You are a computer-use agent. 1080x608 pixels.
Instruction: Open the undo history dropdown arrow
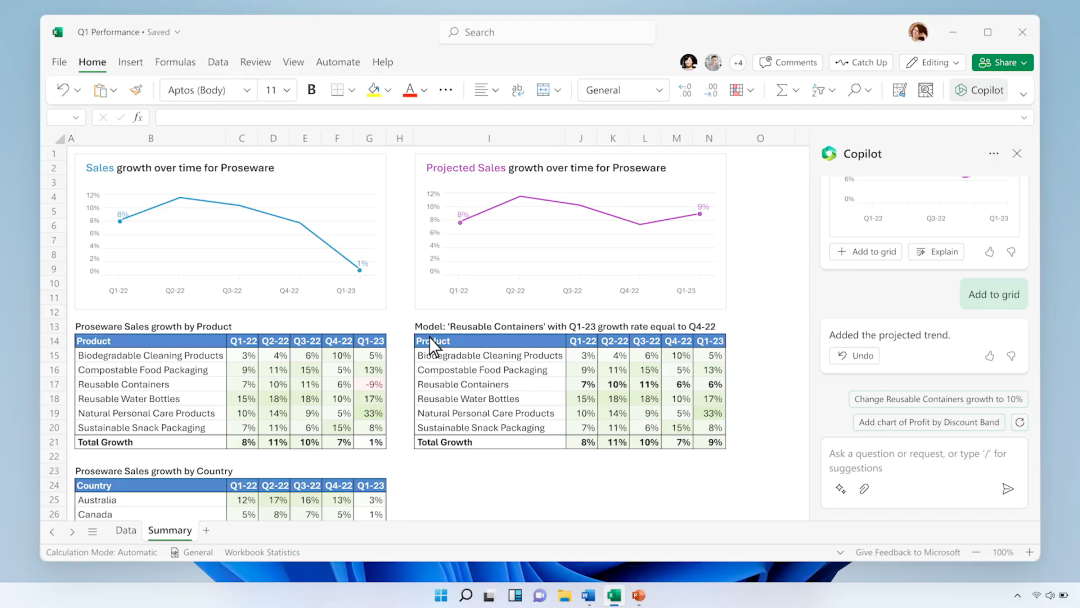pyautogui.click(x=77, y=90)
